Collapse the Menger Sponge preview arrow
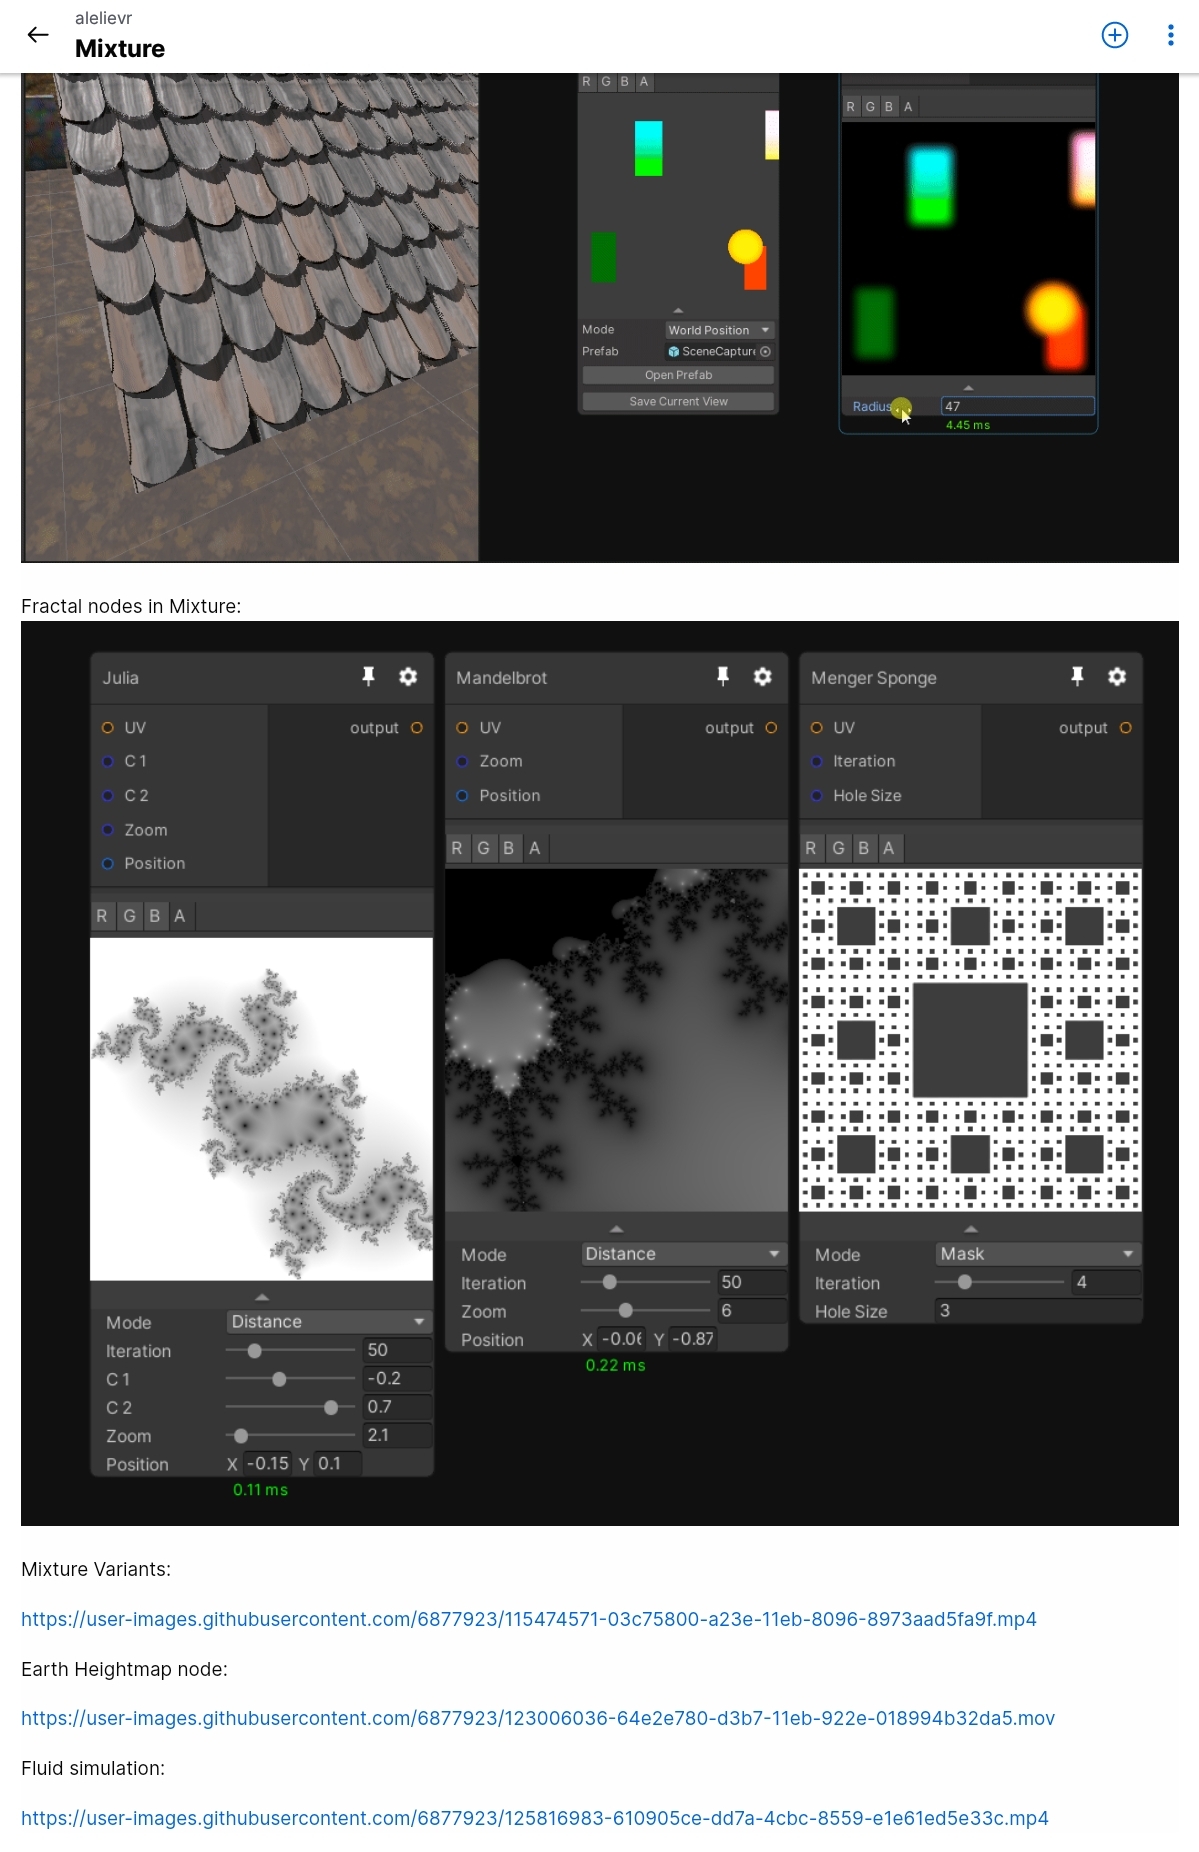The height and width of the screenshot is (1852, 1199). (x=970, y=1228)
